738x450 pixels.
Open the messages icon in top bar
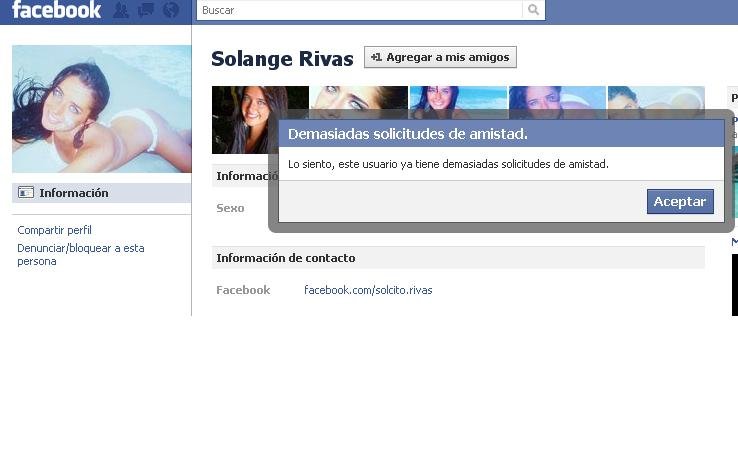[x=146, y=10]
